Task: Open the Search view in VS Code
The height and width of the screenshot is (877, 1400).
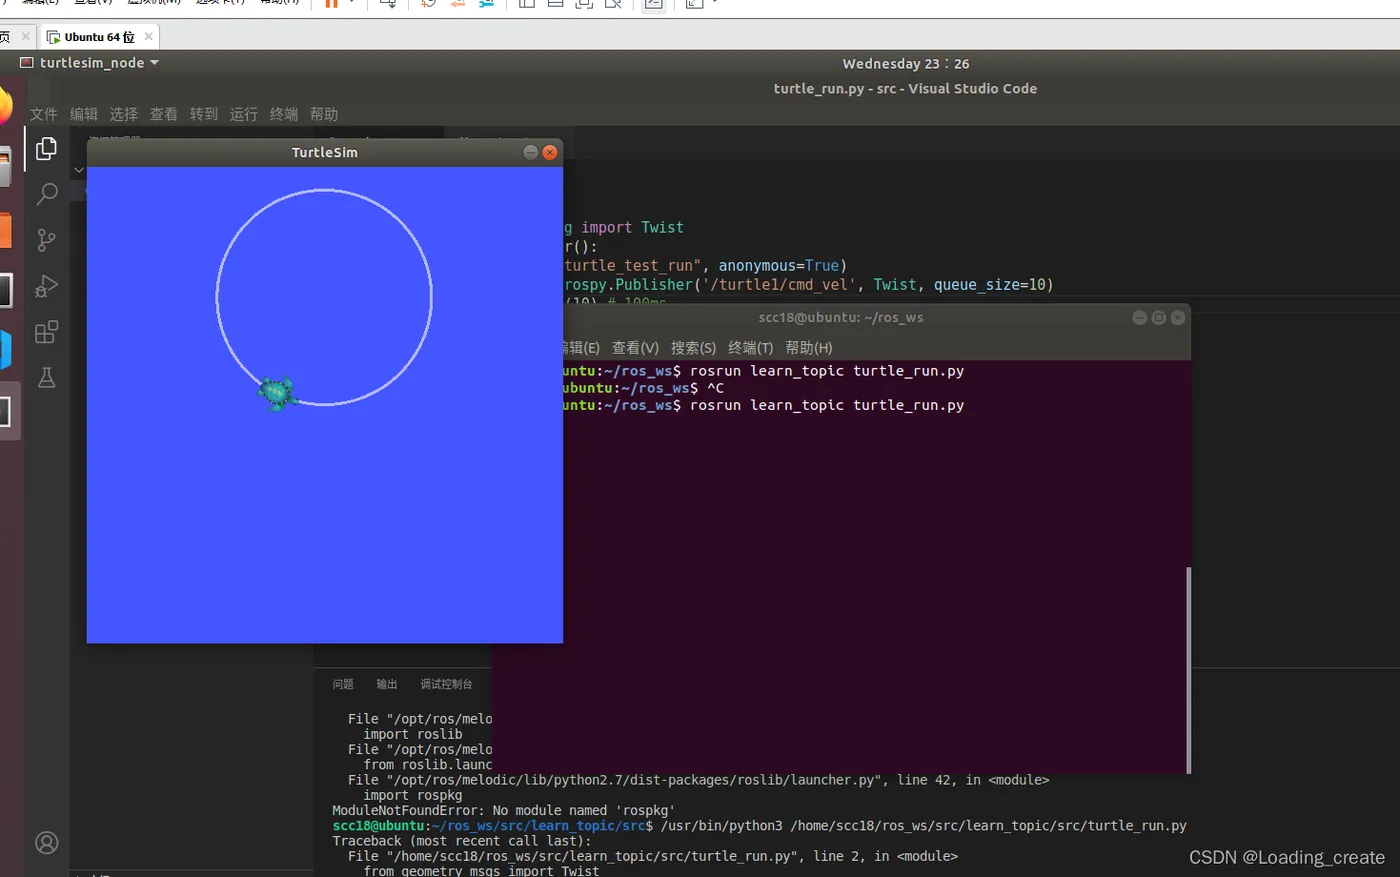Action: (x=46, y=194)
